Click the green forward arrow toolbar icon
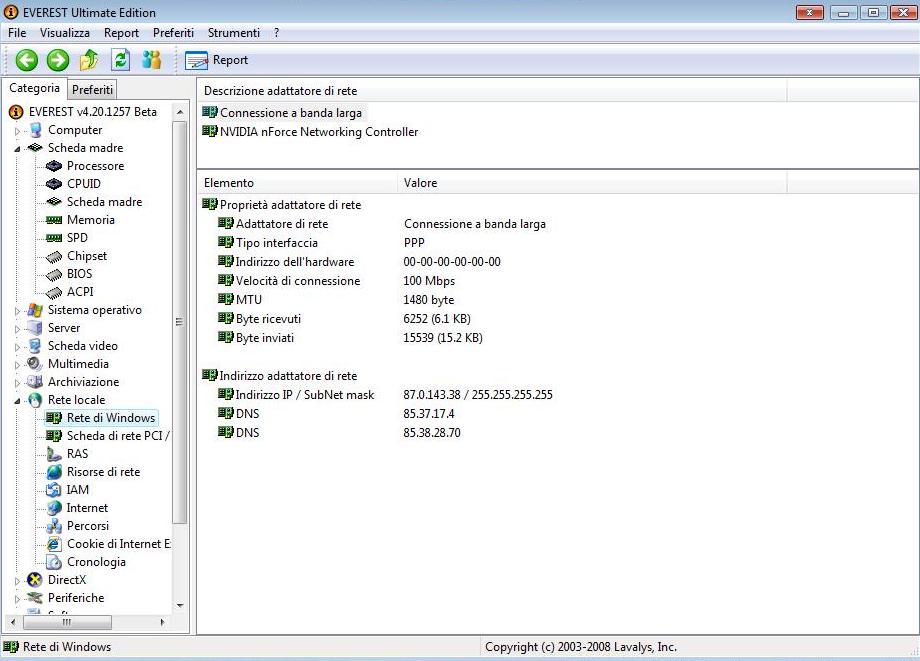The image size is (920, 661). click(x=58, y=60)
